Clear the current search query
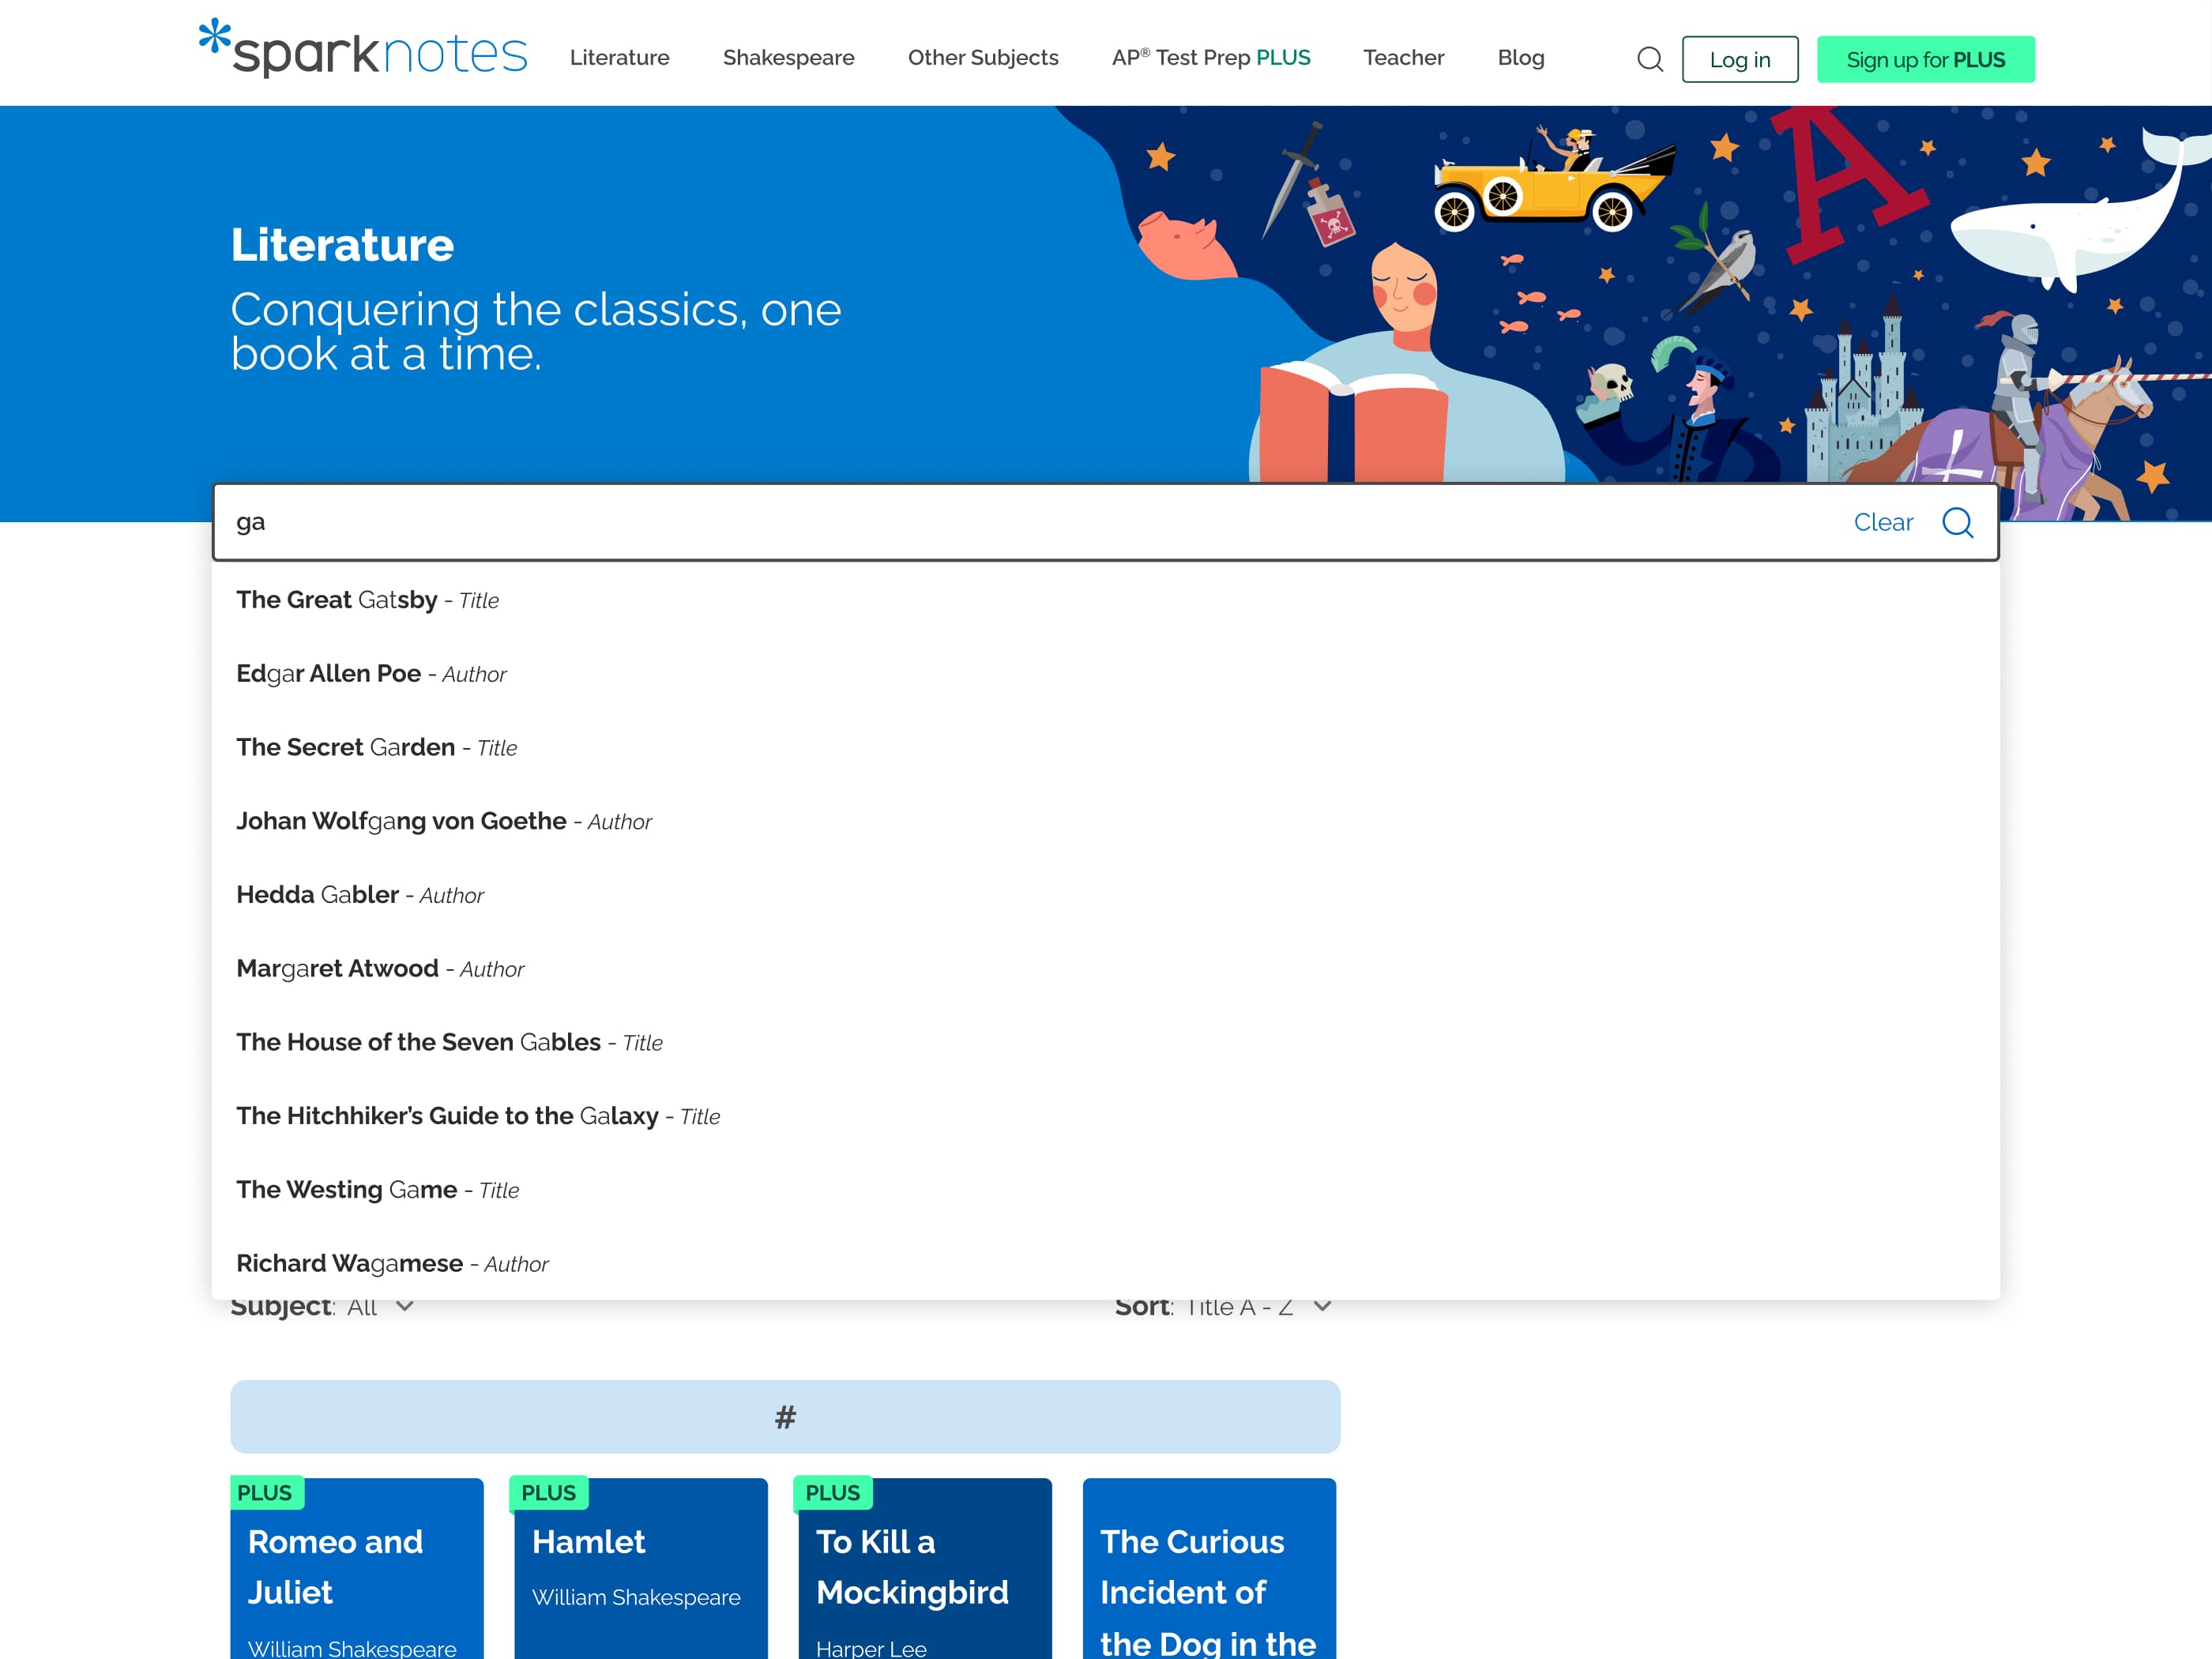This screenshot has height=1659, width=2212. (x=1883, y=522)
